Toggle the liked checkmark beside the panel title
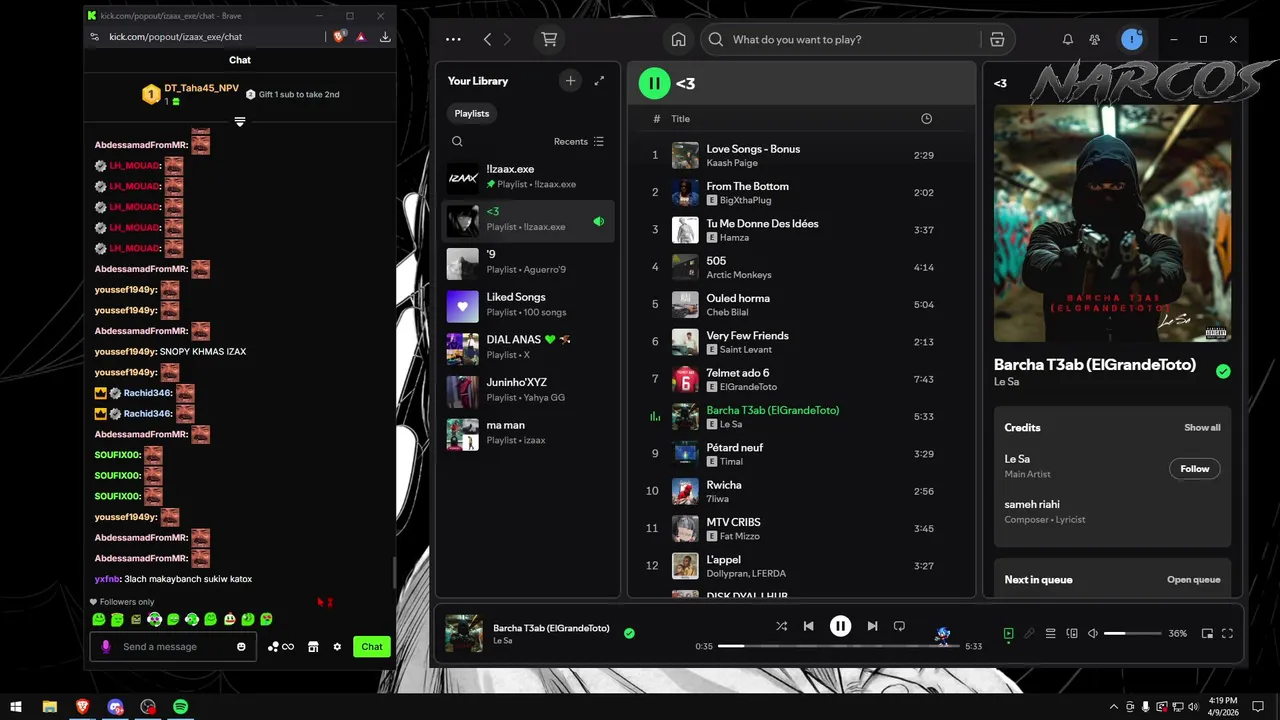1280x720 pixels. 1223,371
